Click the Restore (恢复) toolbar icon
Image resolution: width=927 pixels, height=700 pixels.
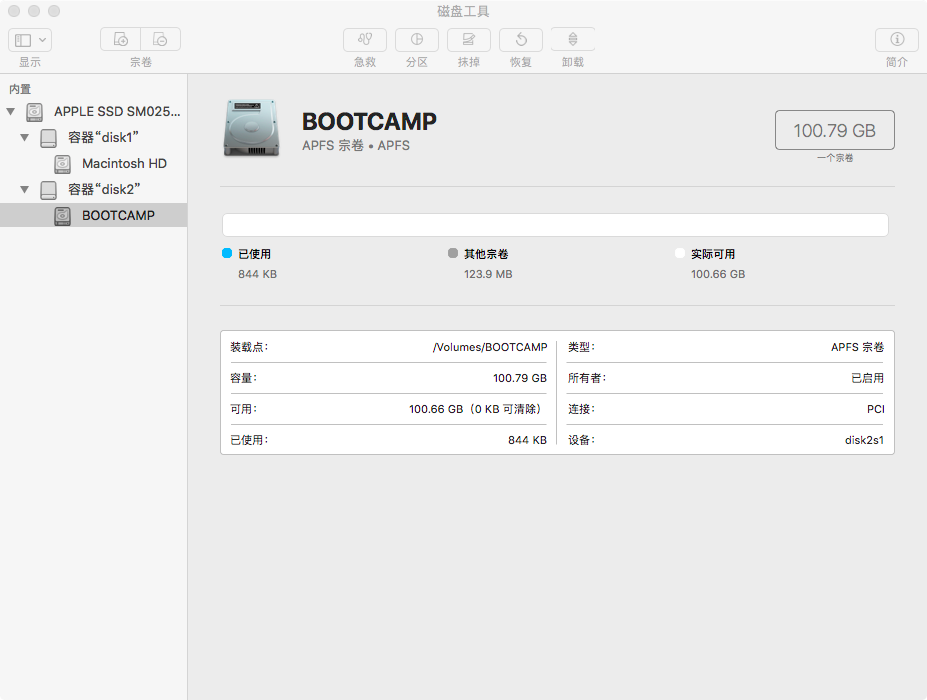520,40
